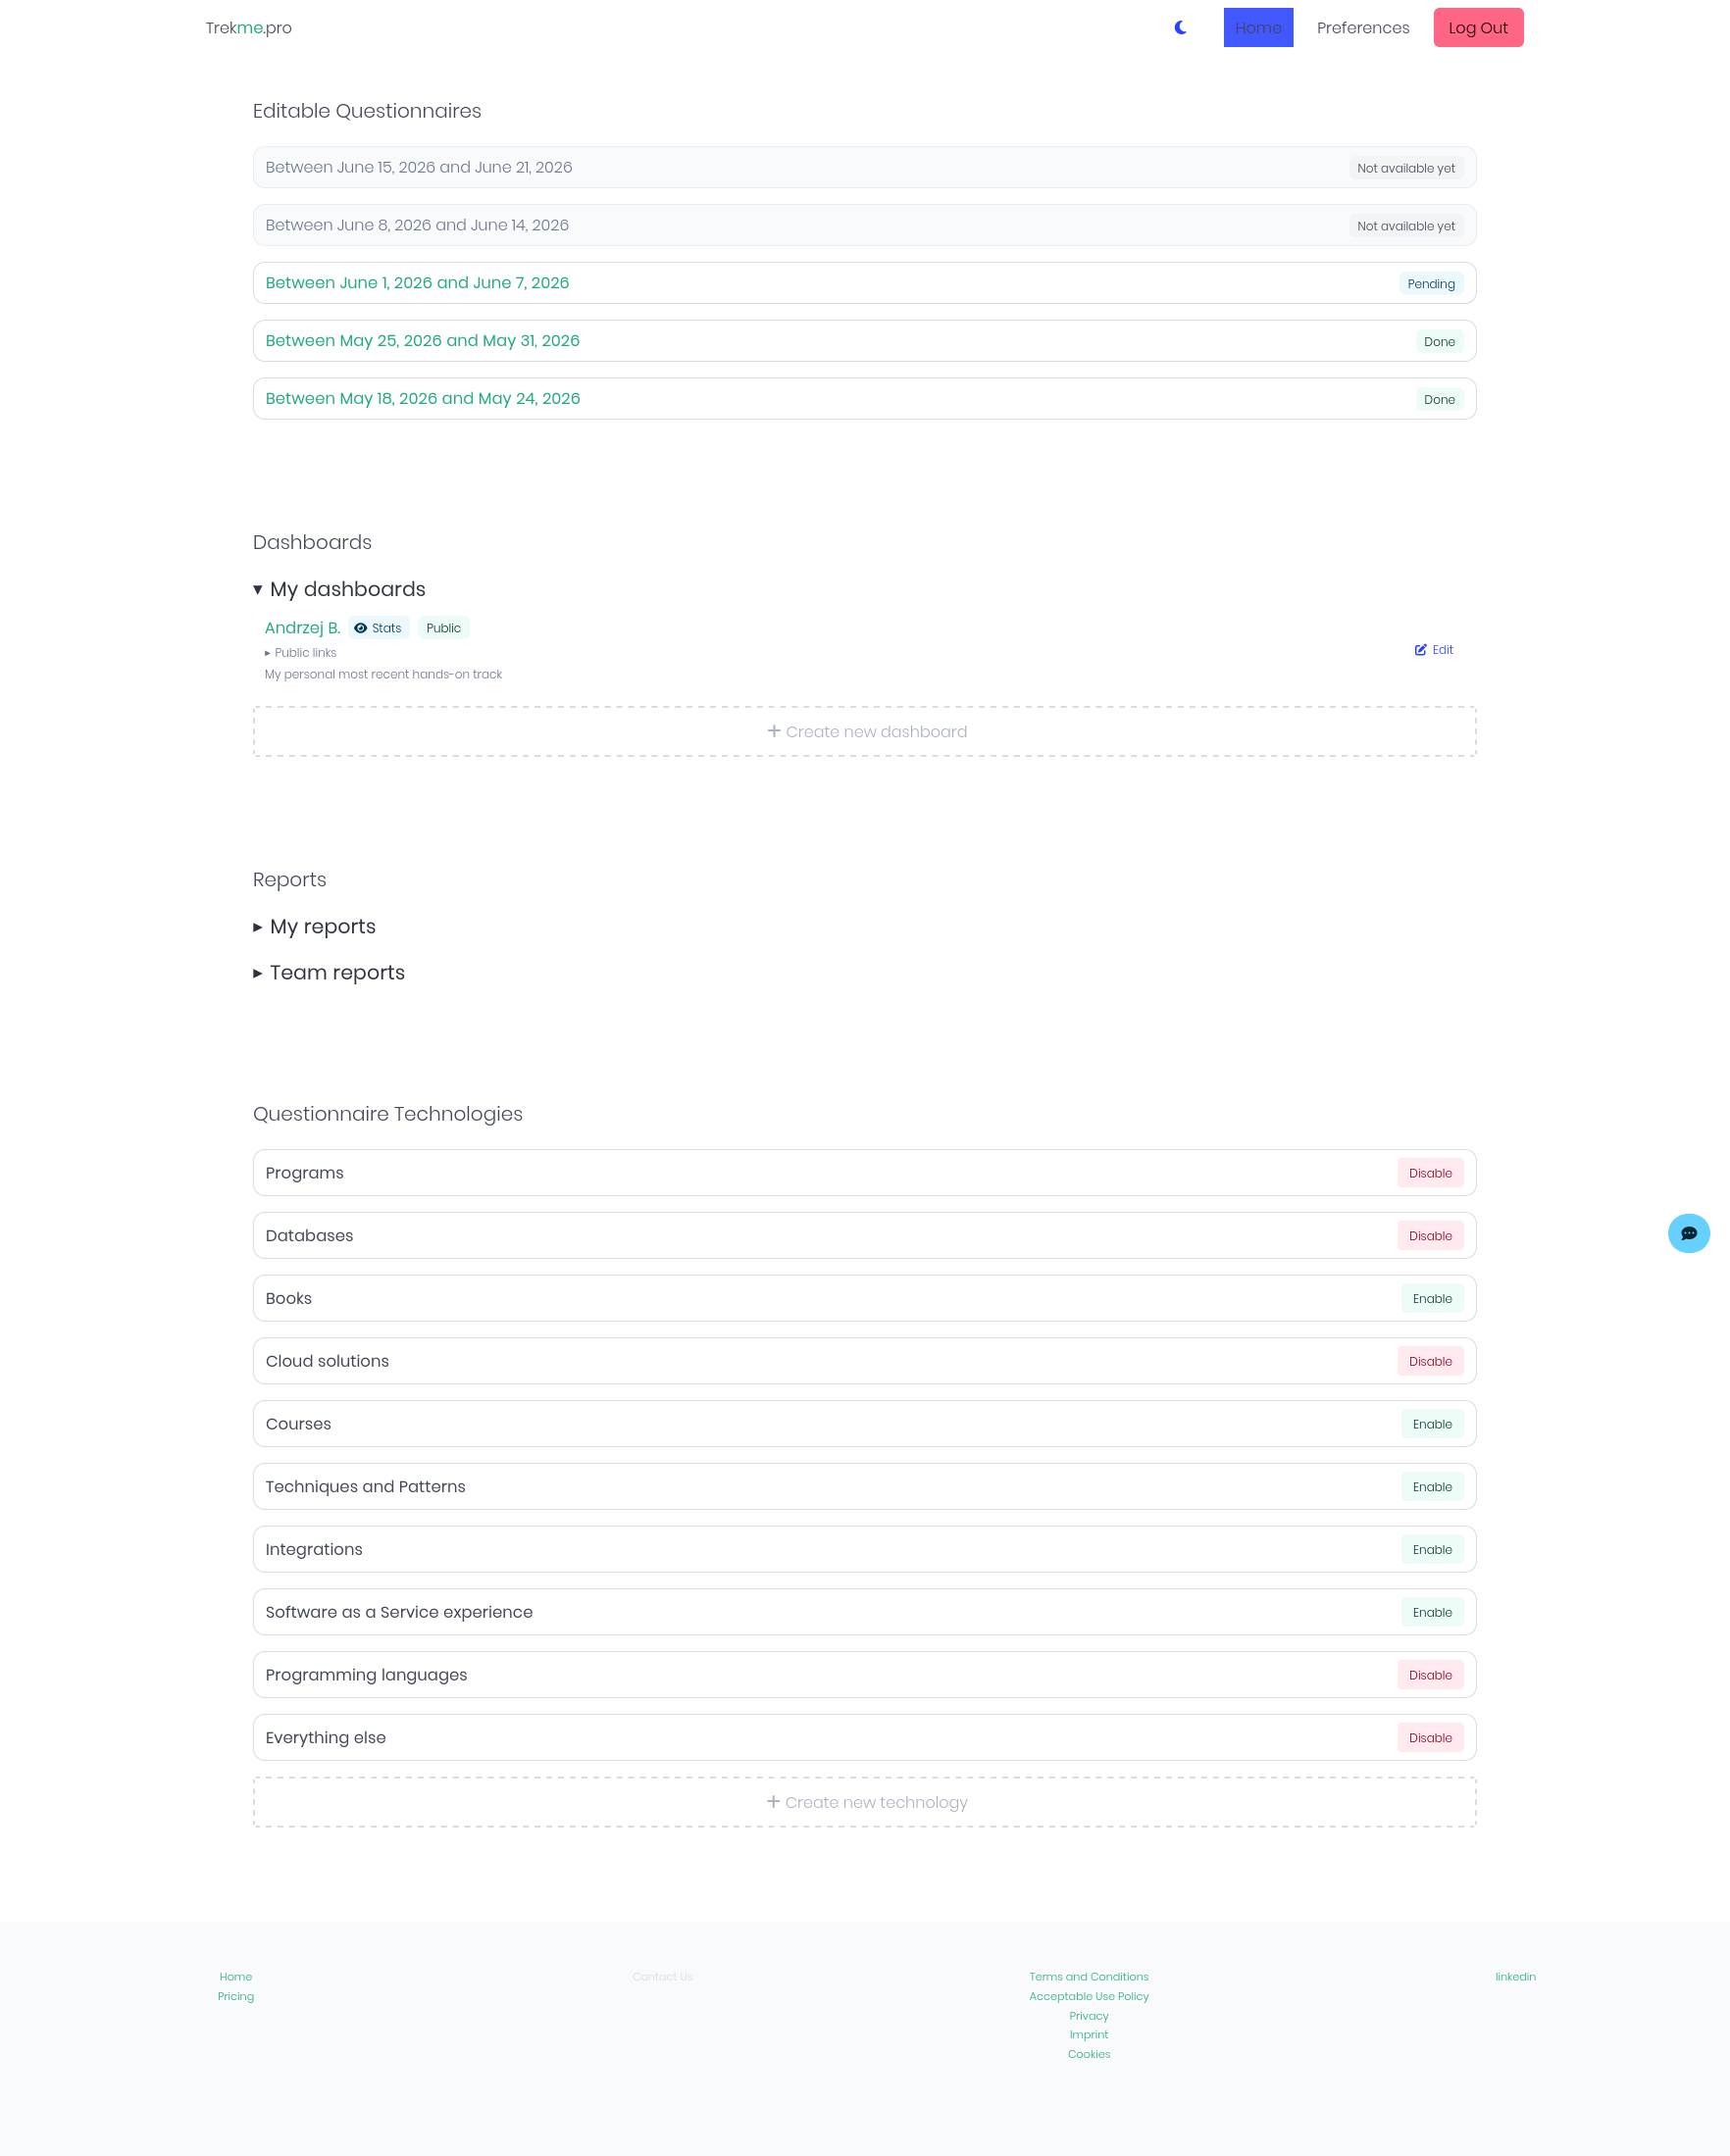
Task: Expand the Public links disclosure
Action: click(300, 653)
